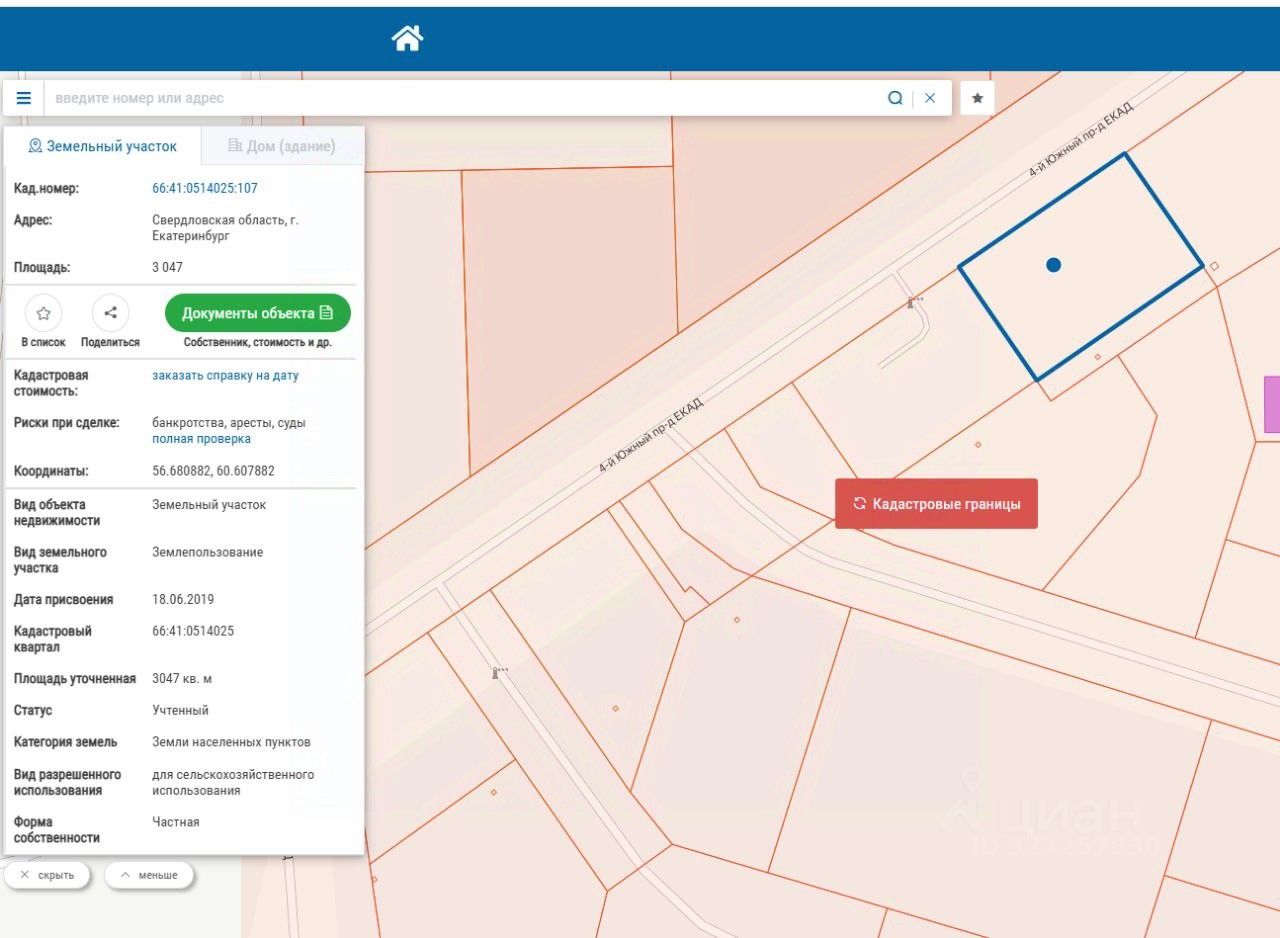This screenshot has width=1280, height=938.
Task: Click blue dot marker on selected parcel
Action: pyautogui.click(x=1053, y=265)
